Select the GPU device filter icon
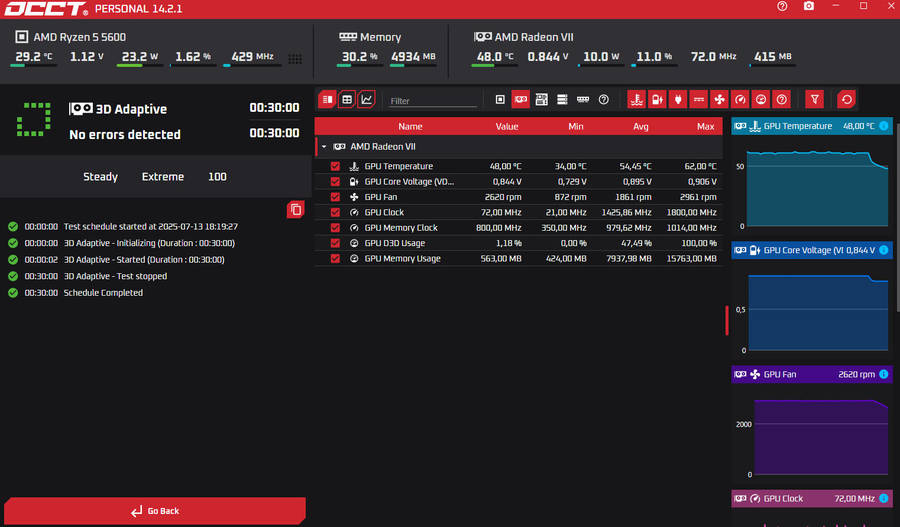This screenshot has width=900, height=527. pos(521,100)
